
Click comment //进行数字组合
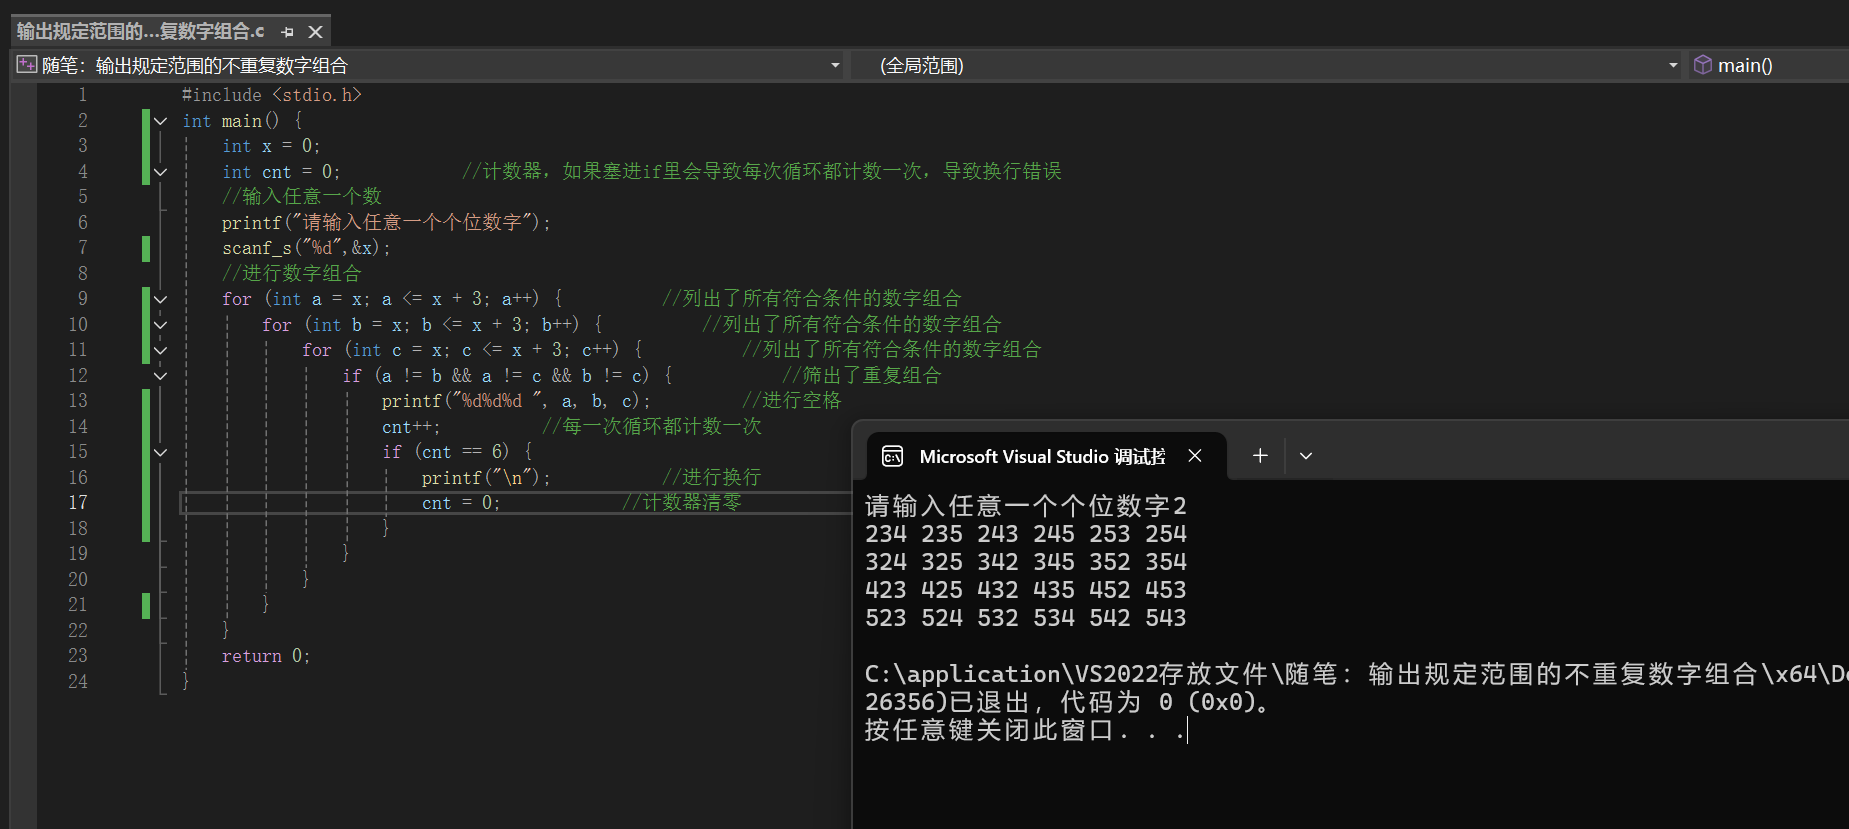(291, 273)
